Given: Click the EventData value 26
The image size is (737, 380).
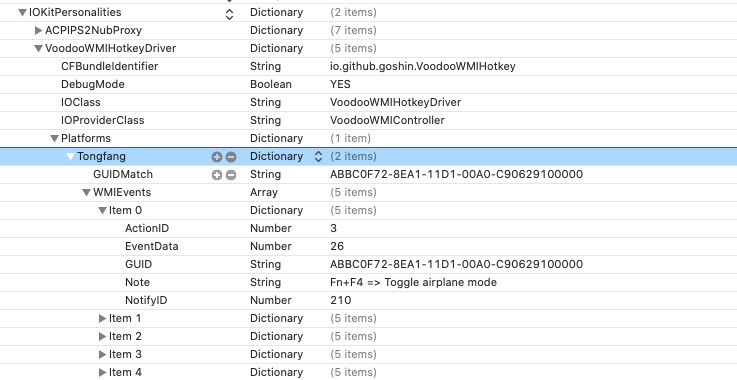Looking at the screenshot, I should coord(337,246).
